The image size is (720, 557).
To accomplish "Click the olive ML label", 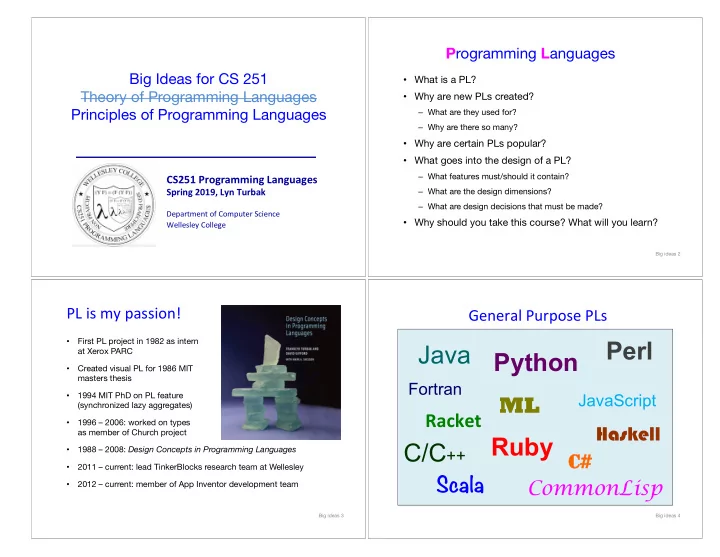I will pos(519,405).
